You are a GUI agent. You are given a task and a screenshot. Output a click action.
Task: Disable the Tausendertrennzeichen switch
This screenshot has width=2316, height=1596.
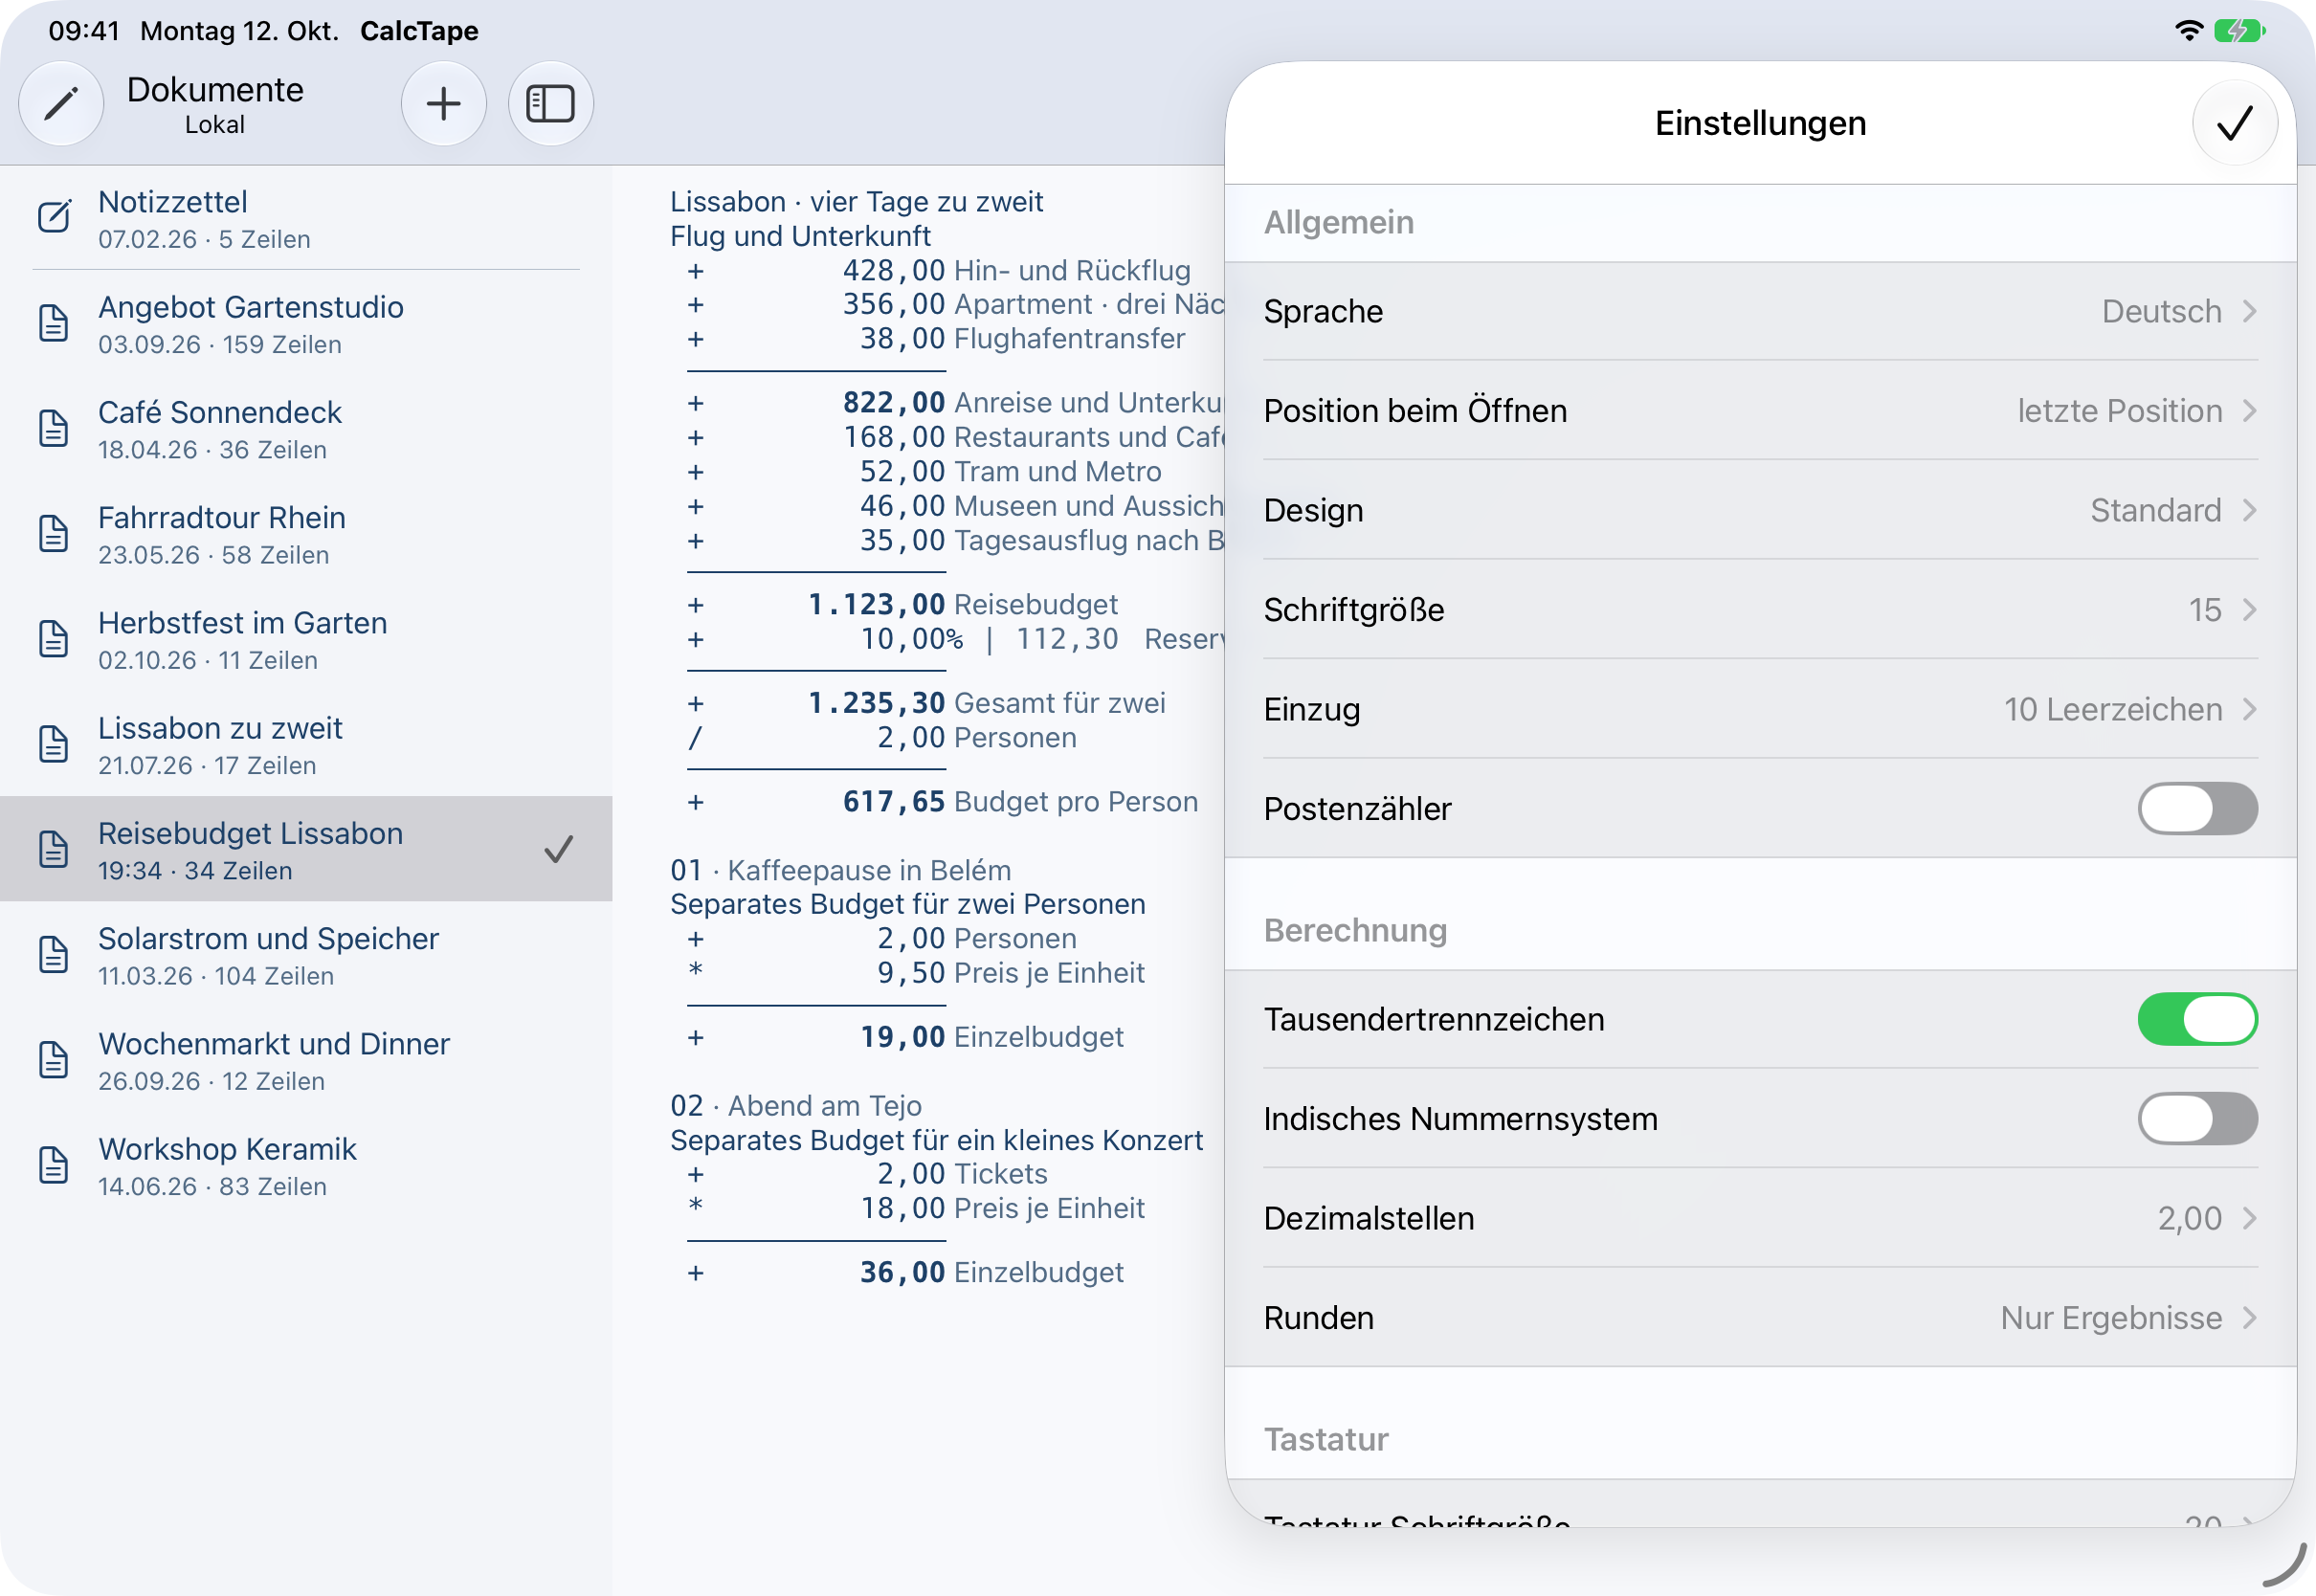[2198, 1019]
